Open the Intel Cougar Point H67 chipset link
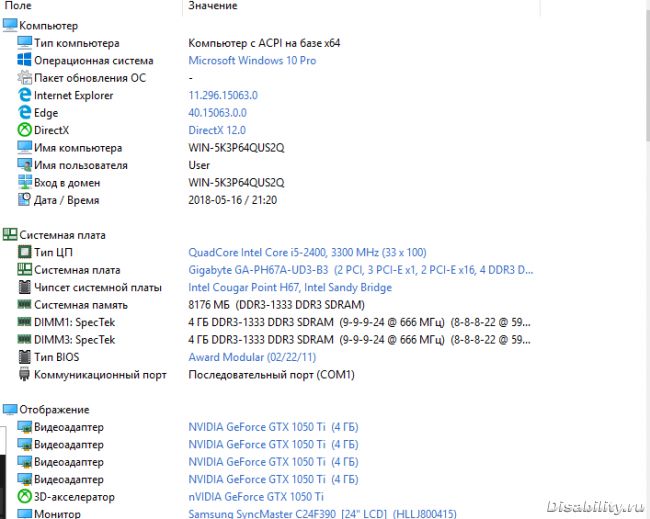Screen dimensions: 650x519 click(290, 287)
